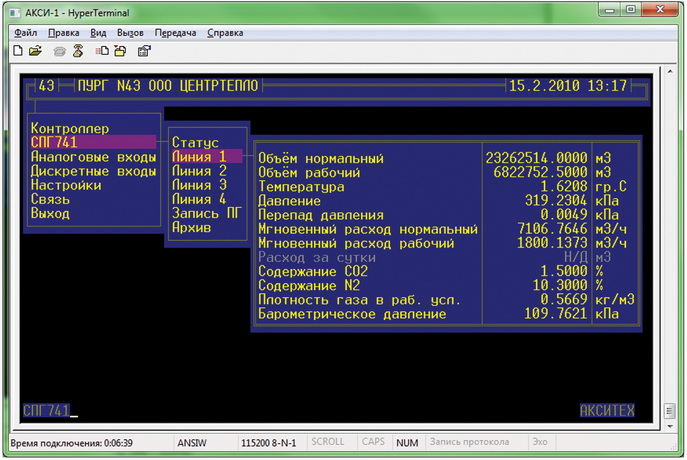Image resolution: width=687 pixels, height=460 pixels.
Task: Click the NUM indicator in status bar
Action: pos(407,443)
